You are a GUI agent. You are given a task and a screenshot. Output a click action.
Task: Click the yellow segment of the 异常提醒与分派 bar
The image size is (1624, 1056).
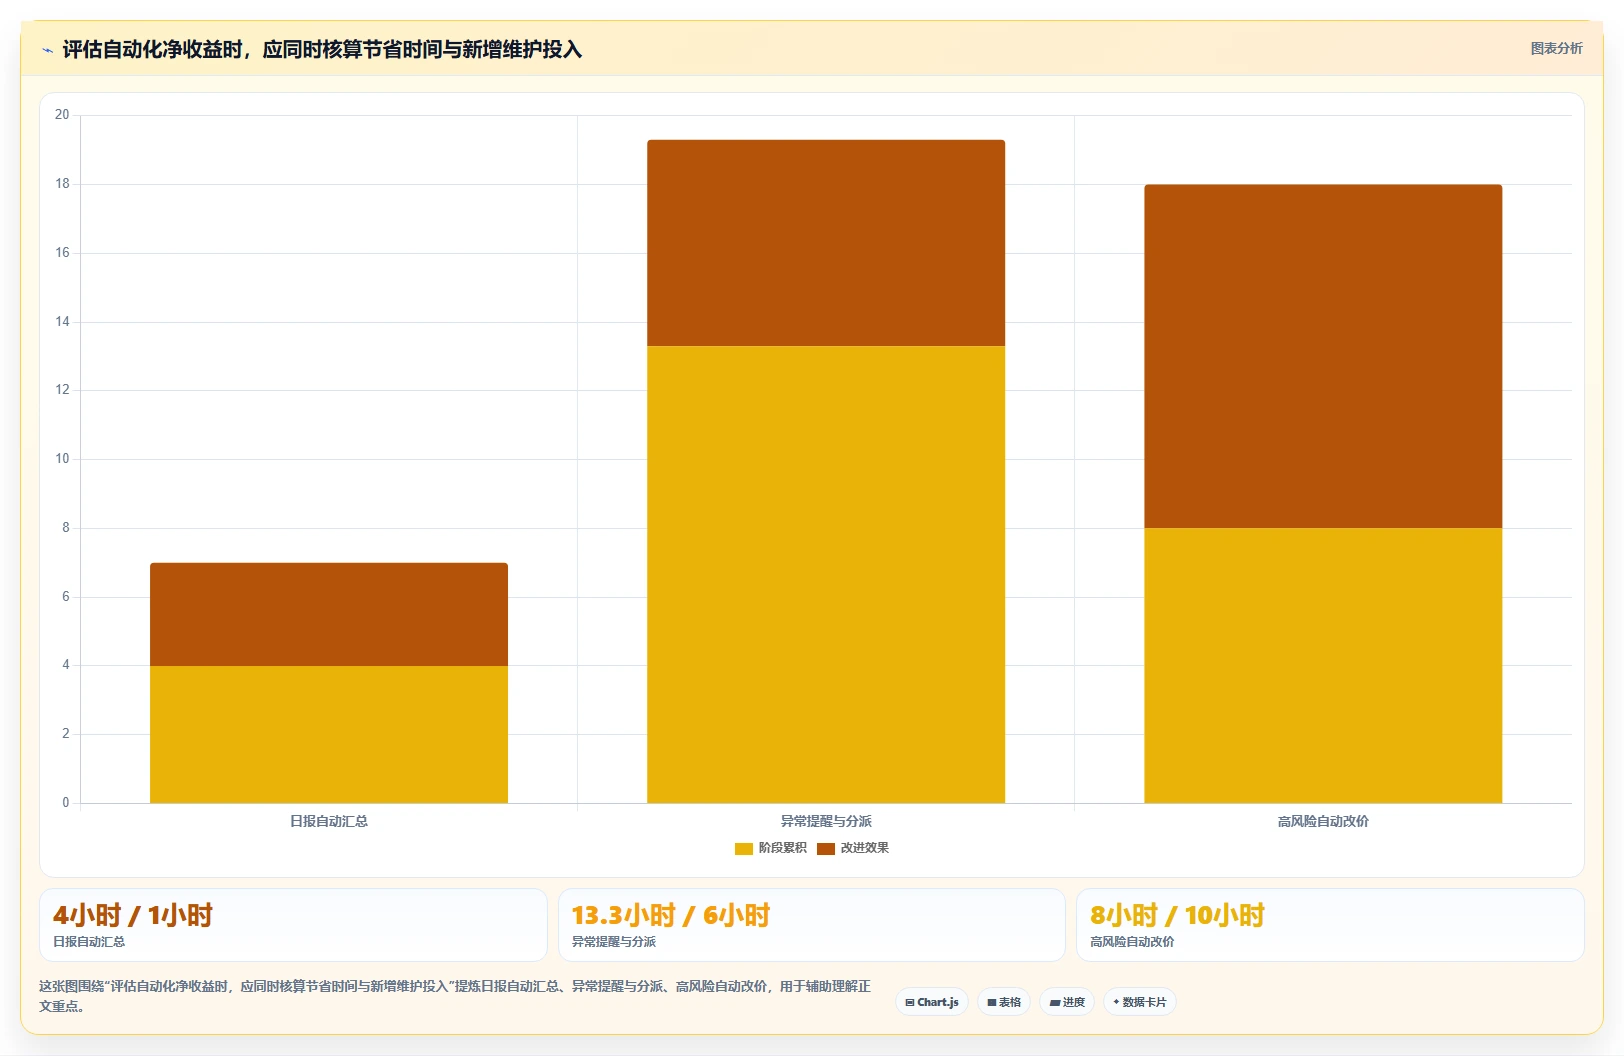click(x=826, y=574)
